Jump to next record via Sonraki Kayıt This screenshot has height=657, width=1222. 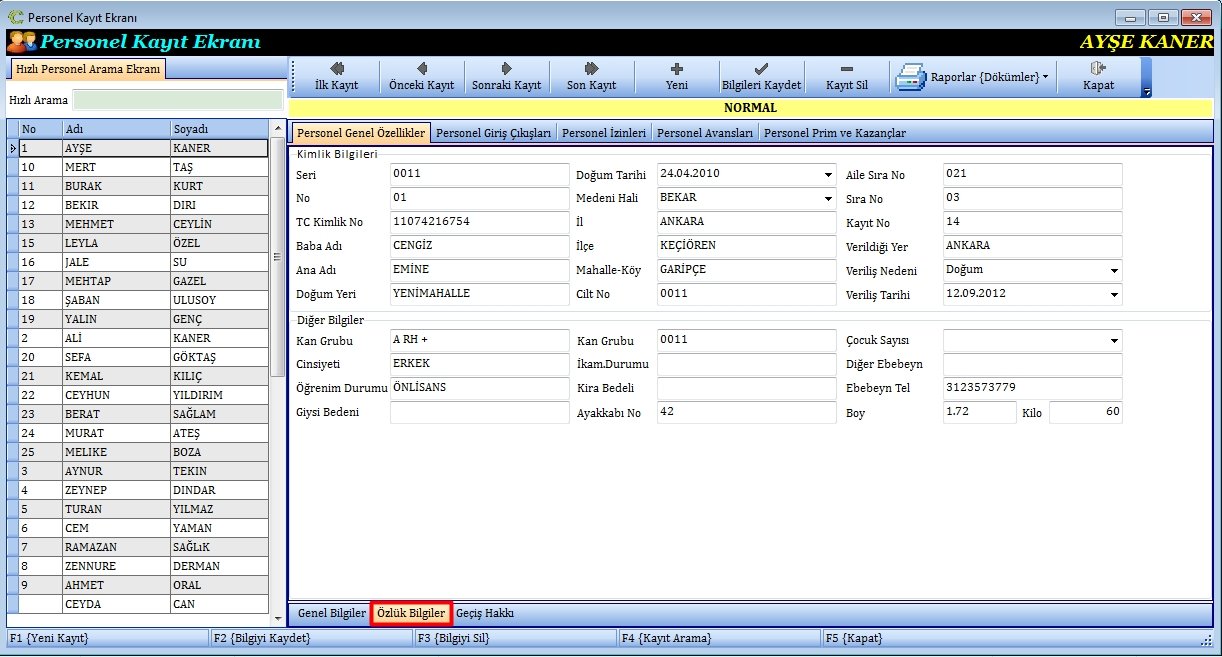(x=506, y=76)
